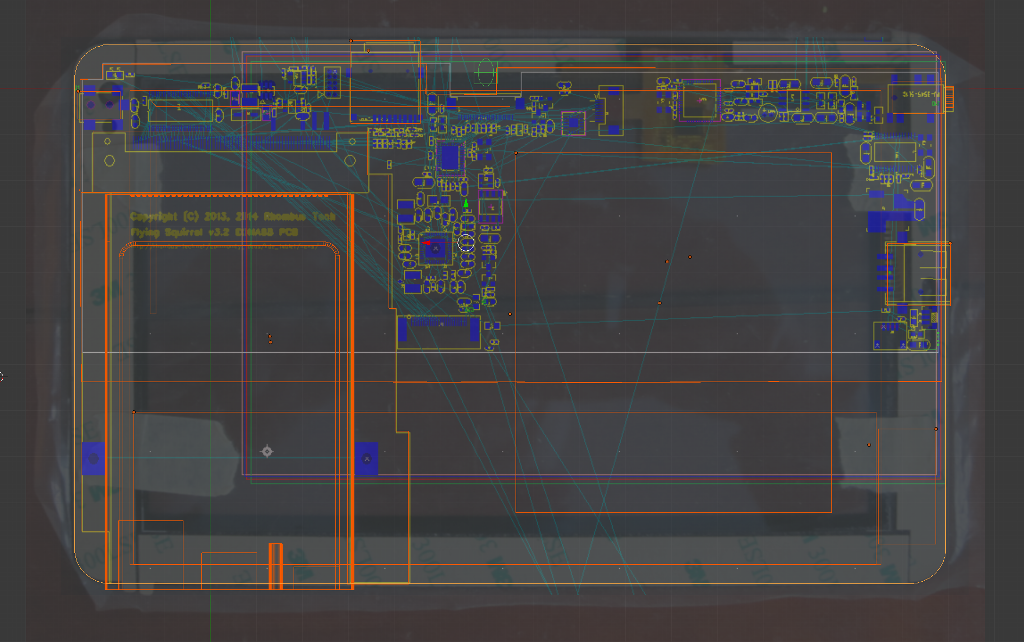Select the magenta-outlined chip footprint at top right
The image size is (1024, 642).
[x=699, y=101]
